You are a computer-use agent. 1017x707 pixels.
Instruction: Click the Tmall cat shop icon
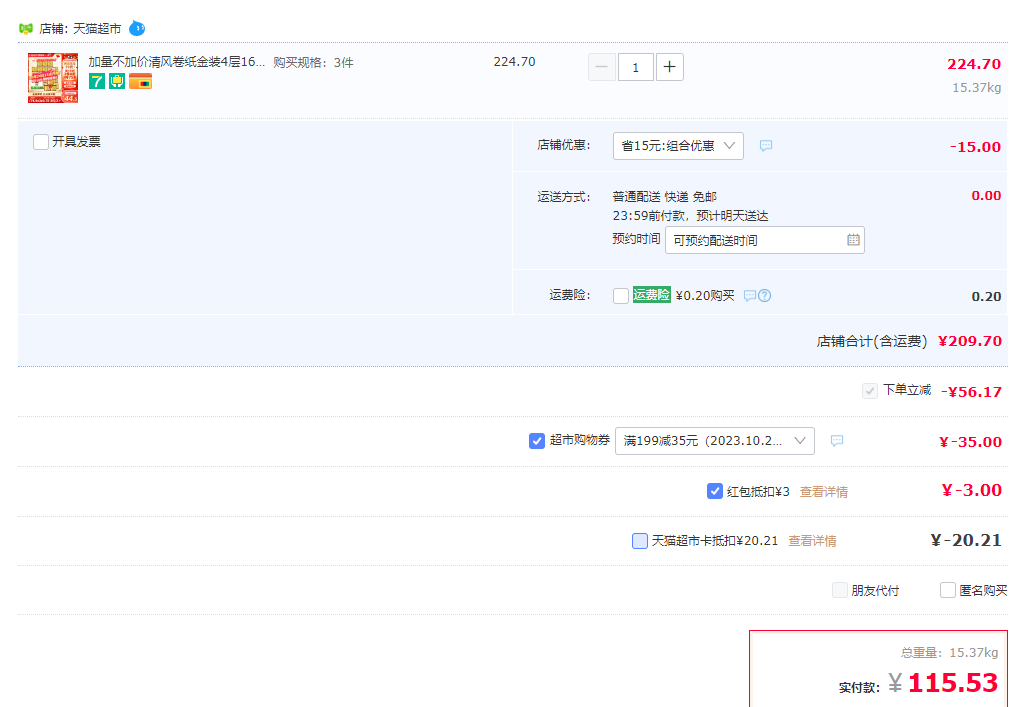coord(26,29)
